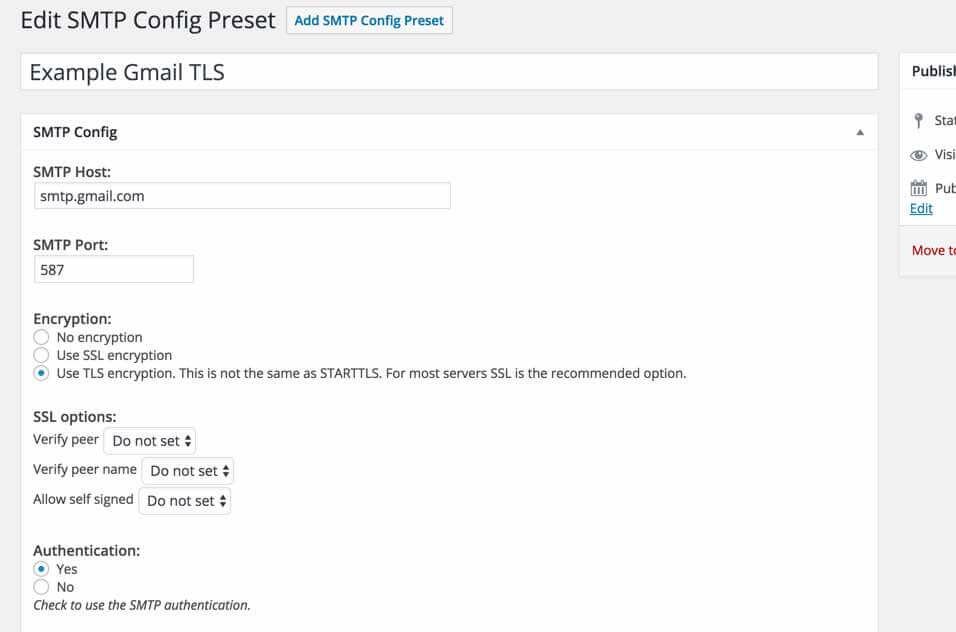
Task: Enable authentication with the Yes radio
Action: coord(41,569)
